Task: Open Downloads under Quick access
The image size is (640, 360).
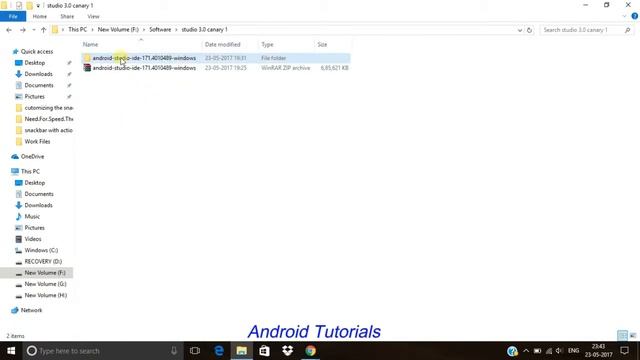Action: (x=38, y=74)
